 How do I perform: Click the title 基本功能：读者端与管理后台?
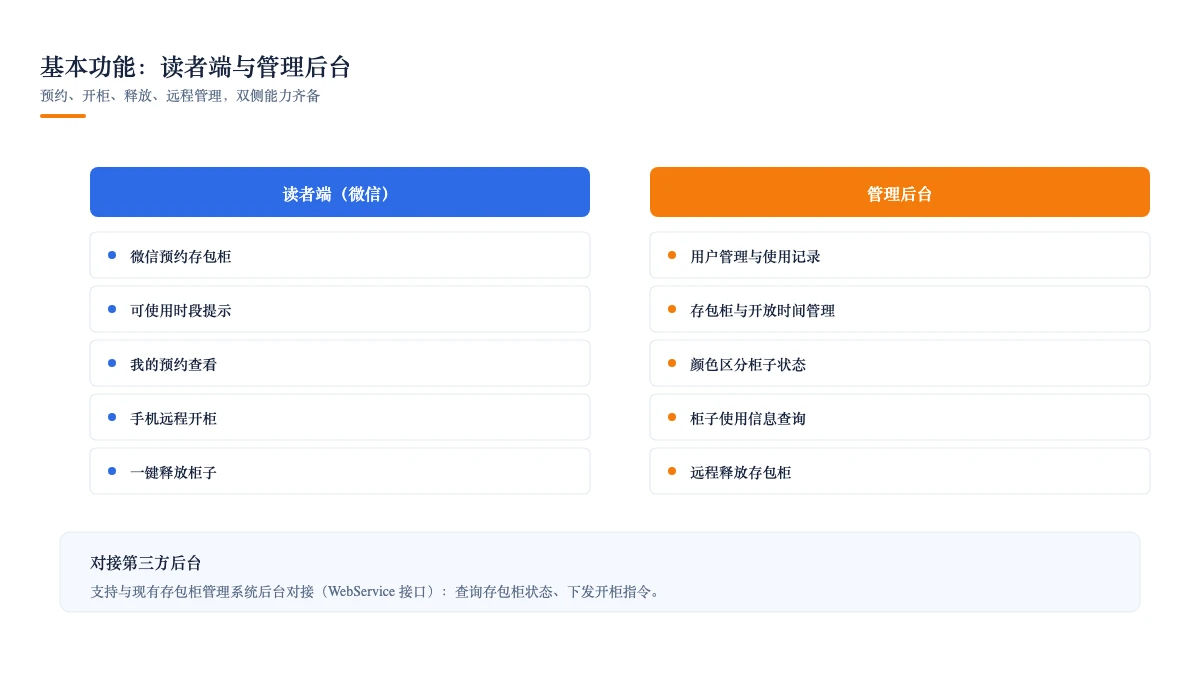pos(195,67)
